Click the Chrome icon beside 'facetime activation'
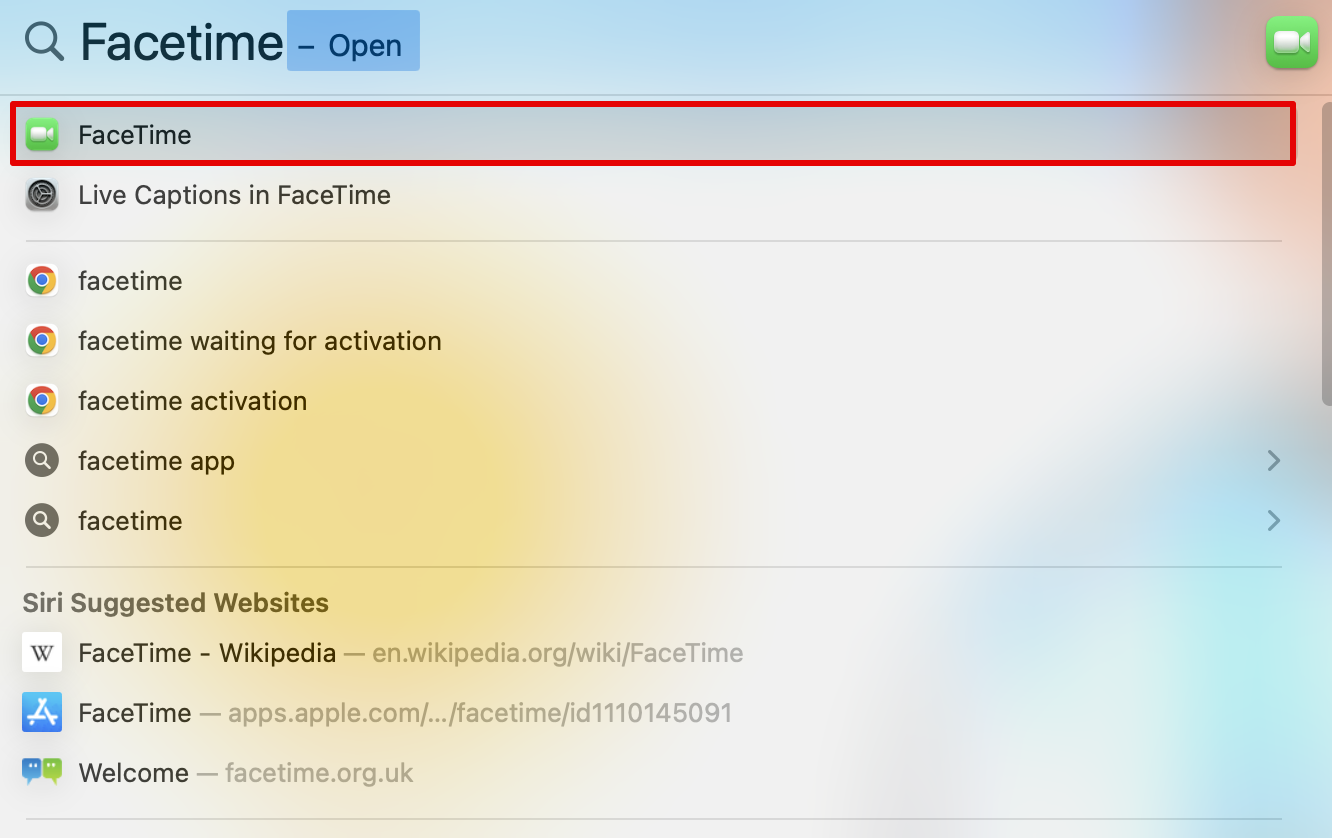The height and width of the screenshot is (838, 1332). point(42,401)
